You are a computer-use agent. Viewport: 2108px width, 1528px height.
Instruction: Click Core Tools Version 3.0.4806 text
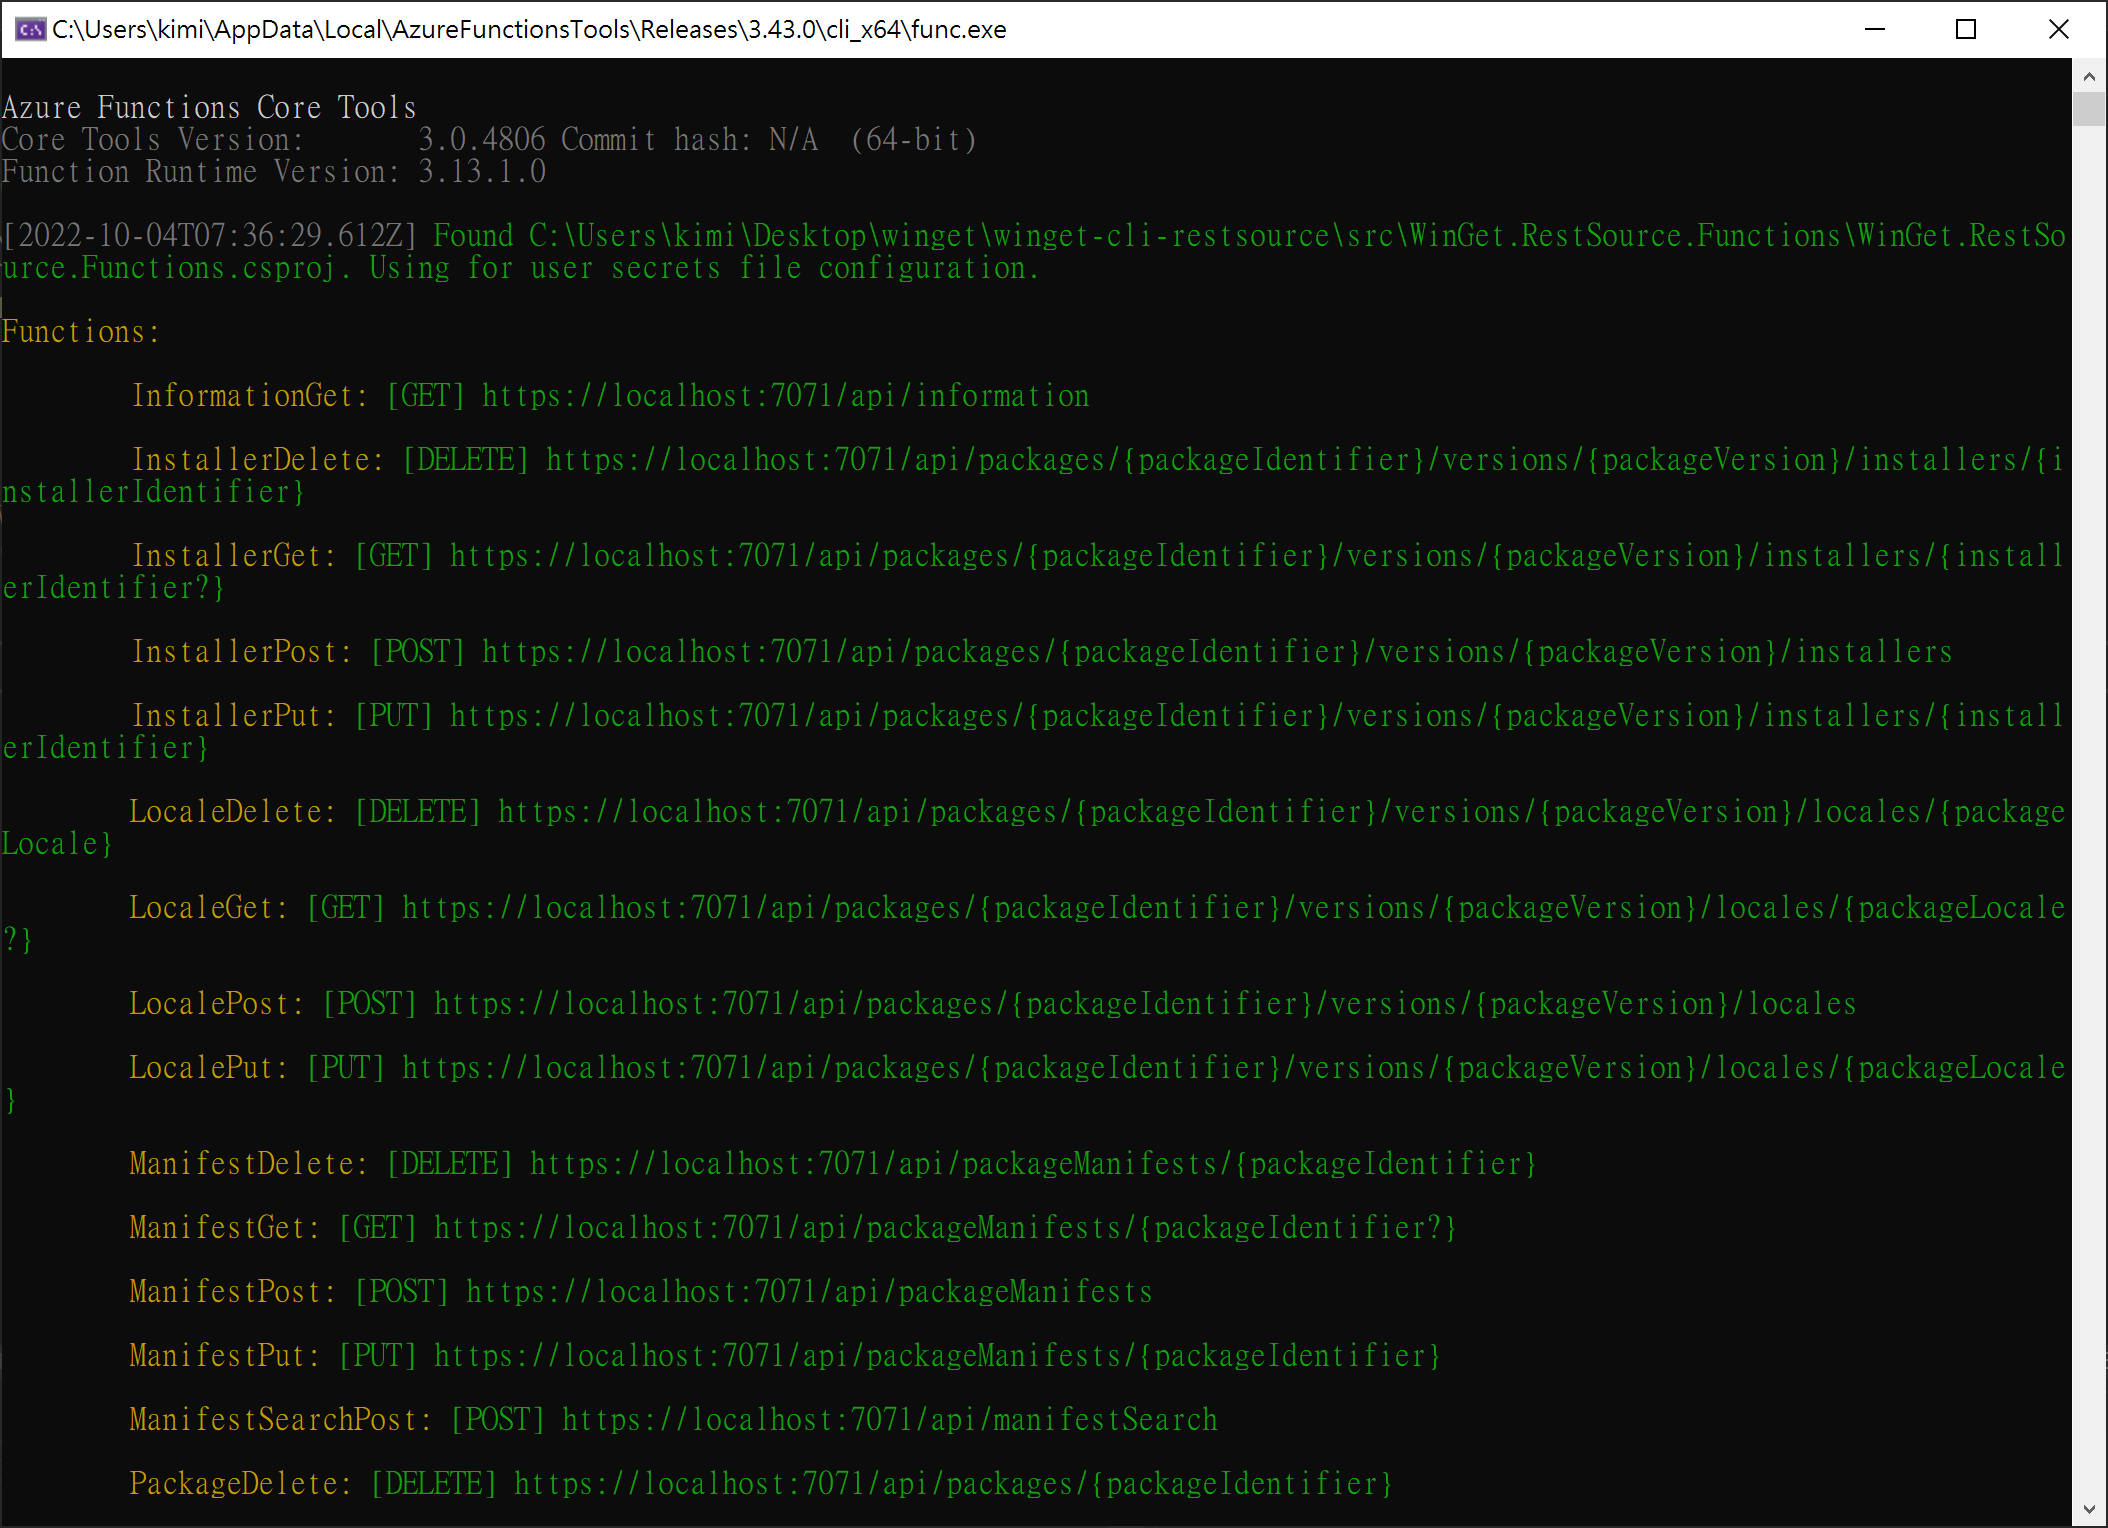point(274,140)
